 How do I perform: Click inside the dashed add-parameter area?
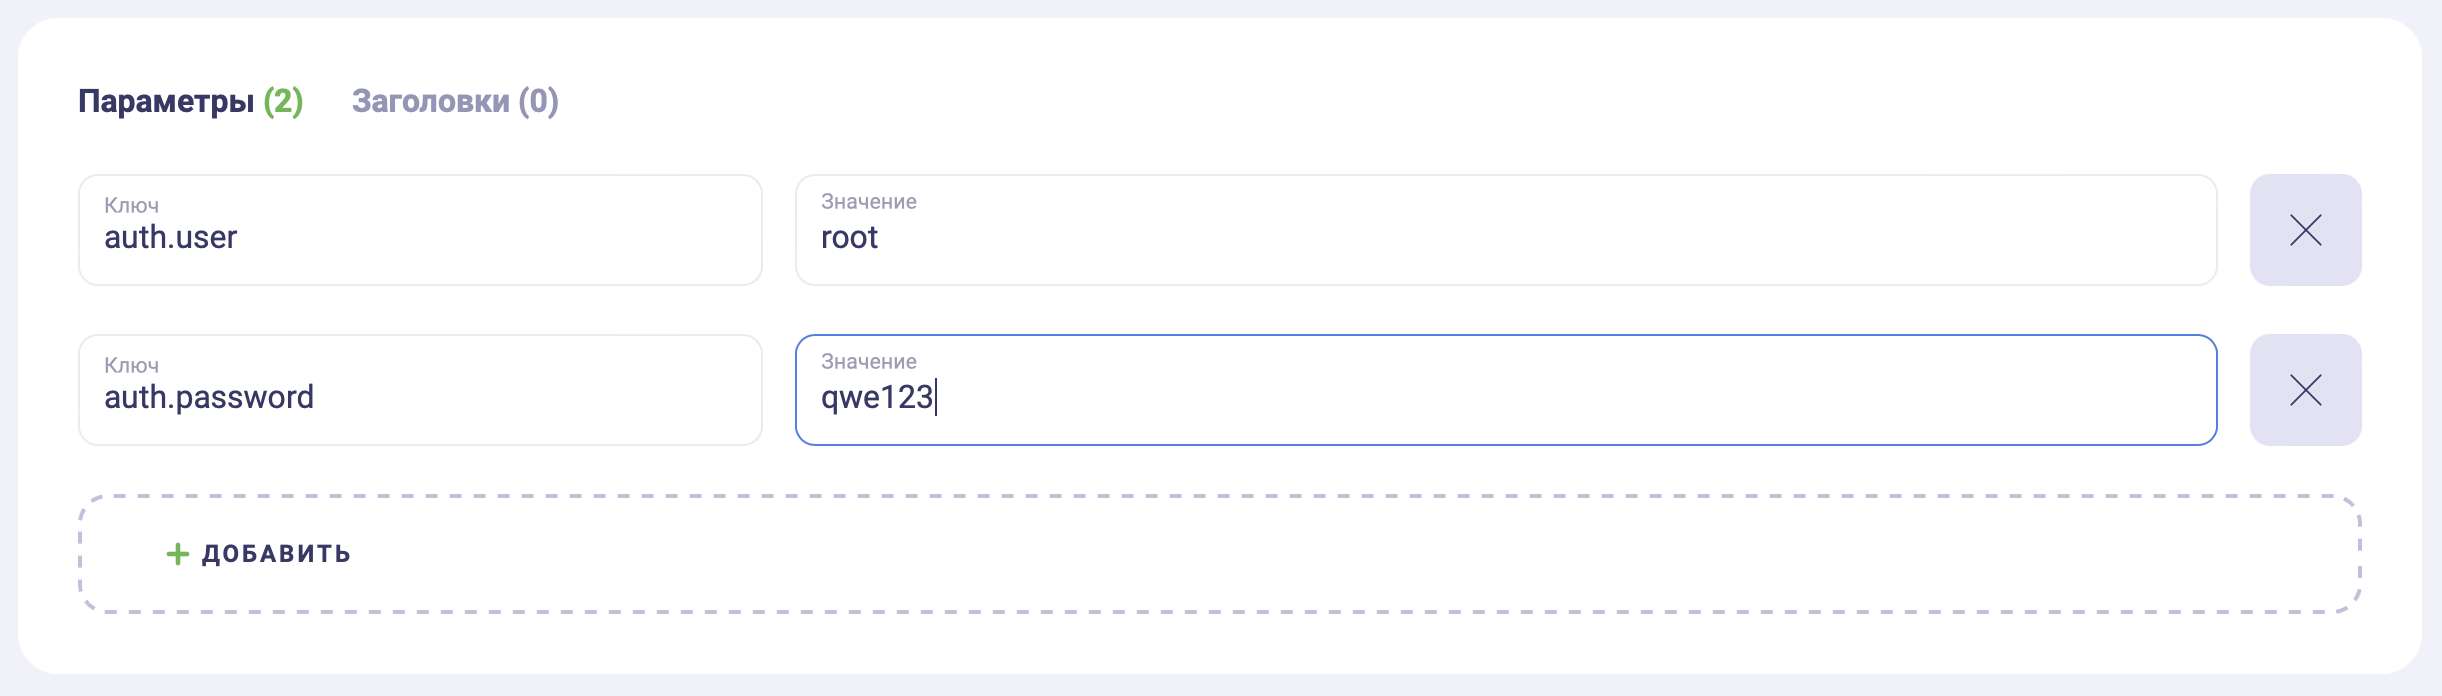point(1220,554)
